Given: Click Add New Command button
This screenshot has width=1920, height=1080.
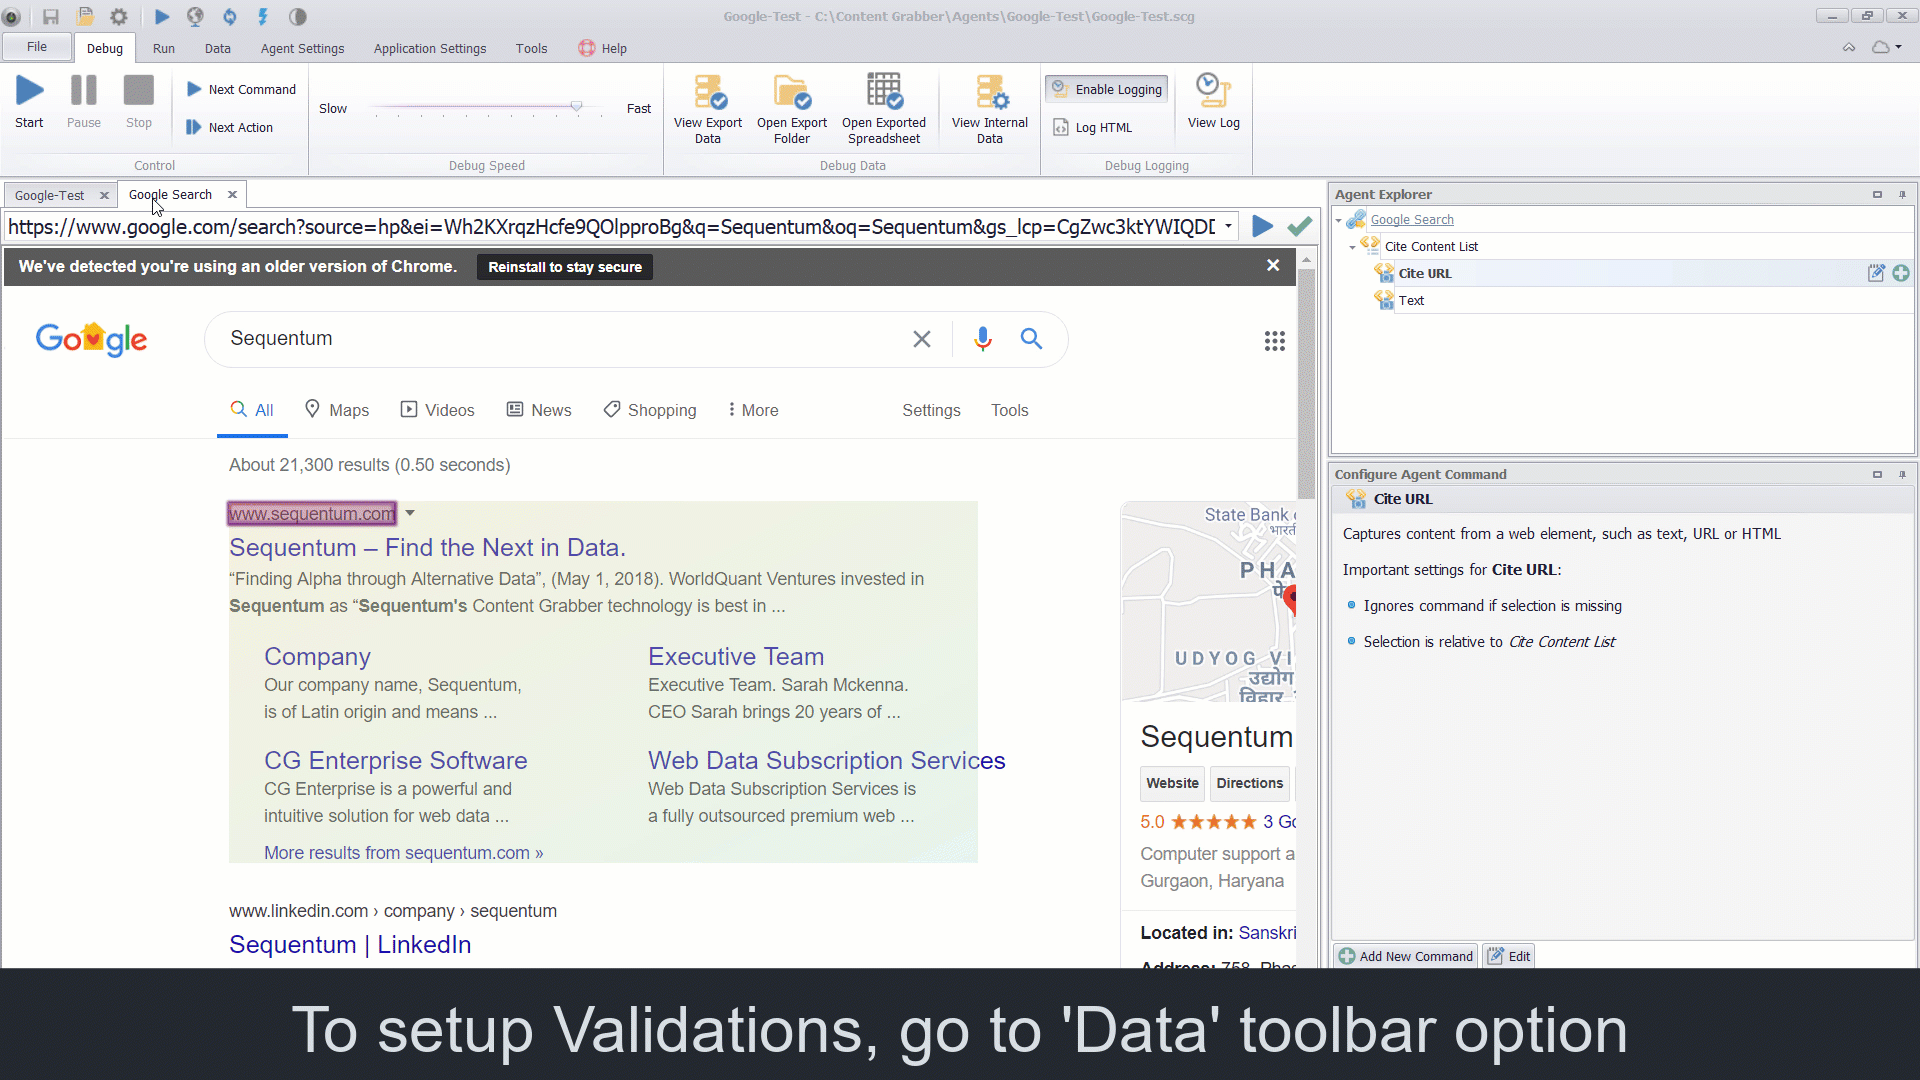Looking at the screenshot, I should tap(1406, 956).
